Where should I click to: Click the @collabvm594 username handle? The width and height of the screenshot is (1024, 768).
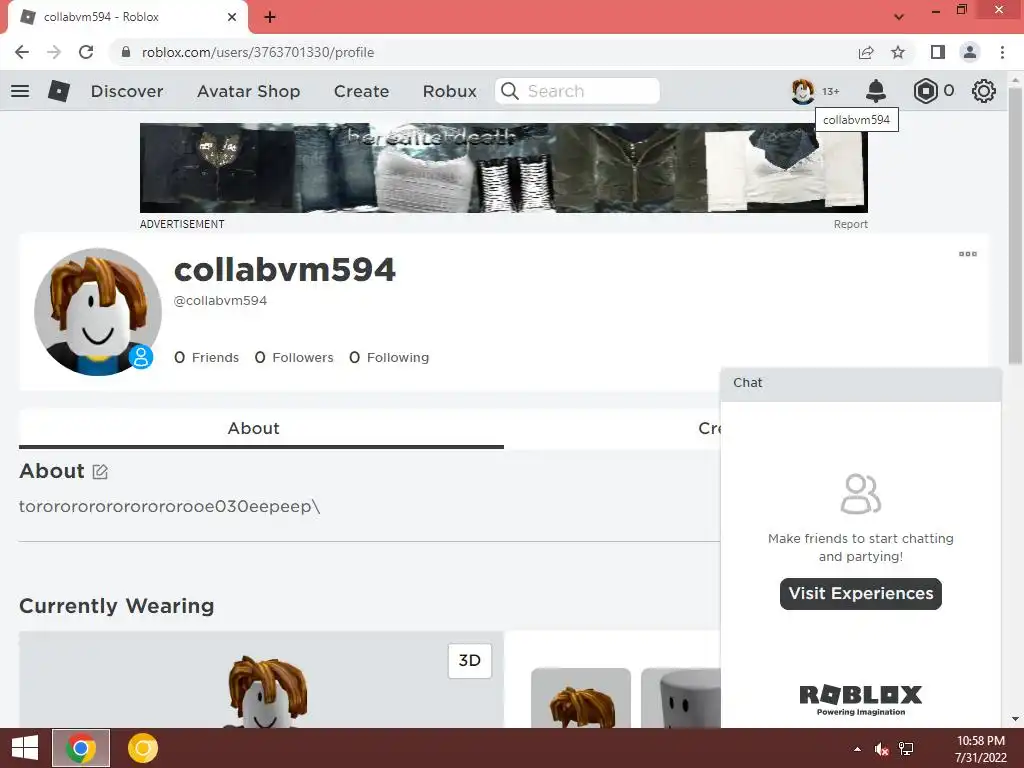[x=220, y=300]
